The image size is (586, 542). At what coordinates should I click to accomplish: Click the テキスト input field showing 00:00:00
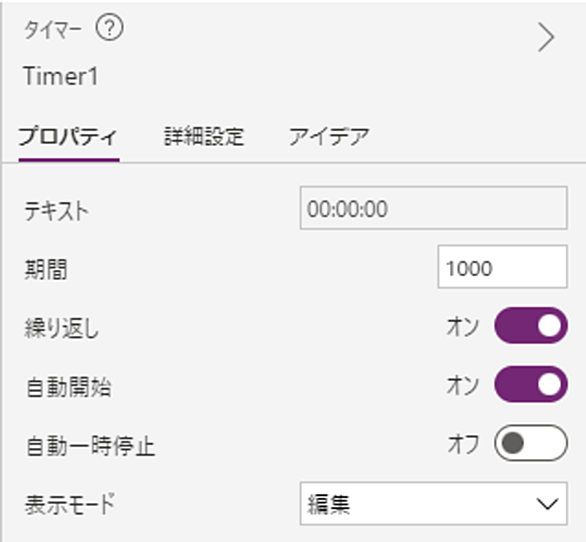coord(434,208)
